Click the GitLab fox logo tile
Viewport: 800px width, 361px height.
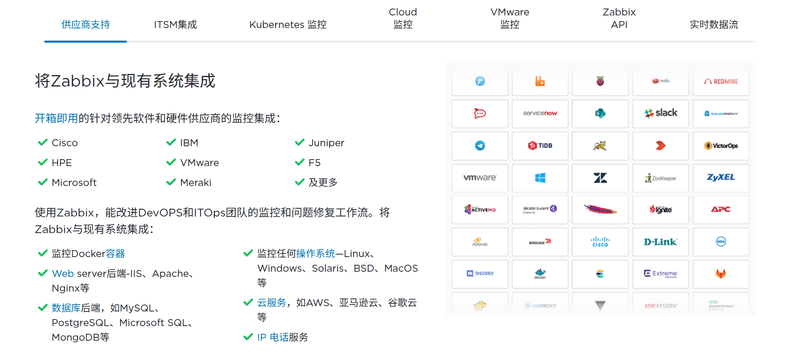(x=720, y=274)
